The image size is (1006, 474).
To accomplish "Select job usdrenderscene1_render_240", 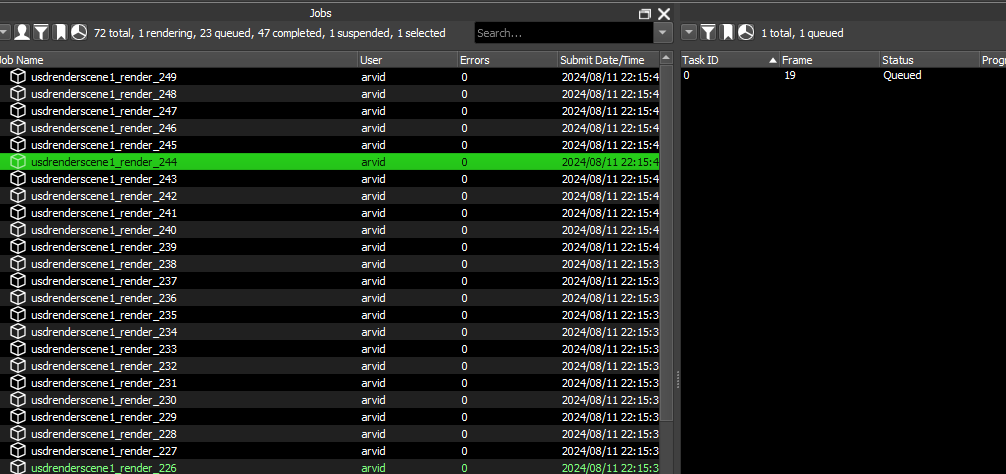I will 330,230.
